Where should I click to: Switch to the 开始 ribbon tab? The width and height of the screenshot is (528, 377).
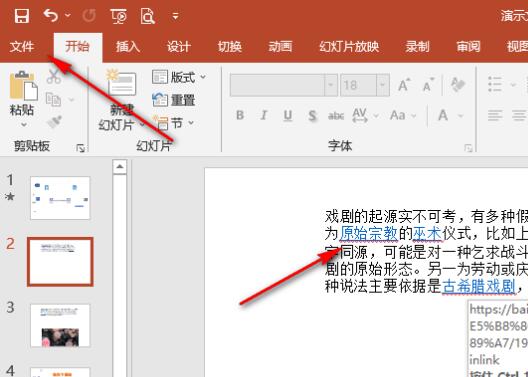[x=77, y=47]
